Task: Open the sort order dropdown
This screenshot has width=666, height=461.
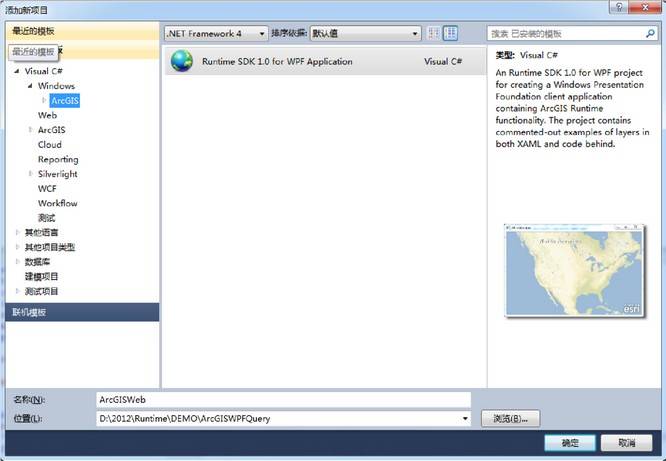Action: (x=365, y=33)
